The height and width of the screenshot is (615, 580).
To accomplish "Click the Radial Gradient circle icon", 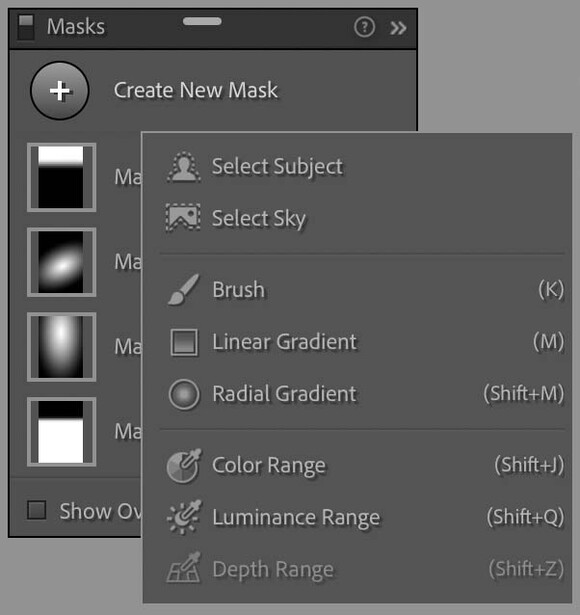I will coord(184,394).
